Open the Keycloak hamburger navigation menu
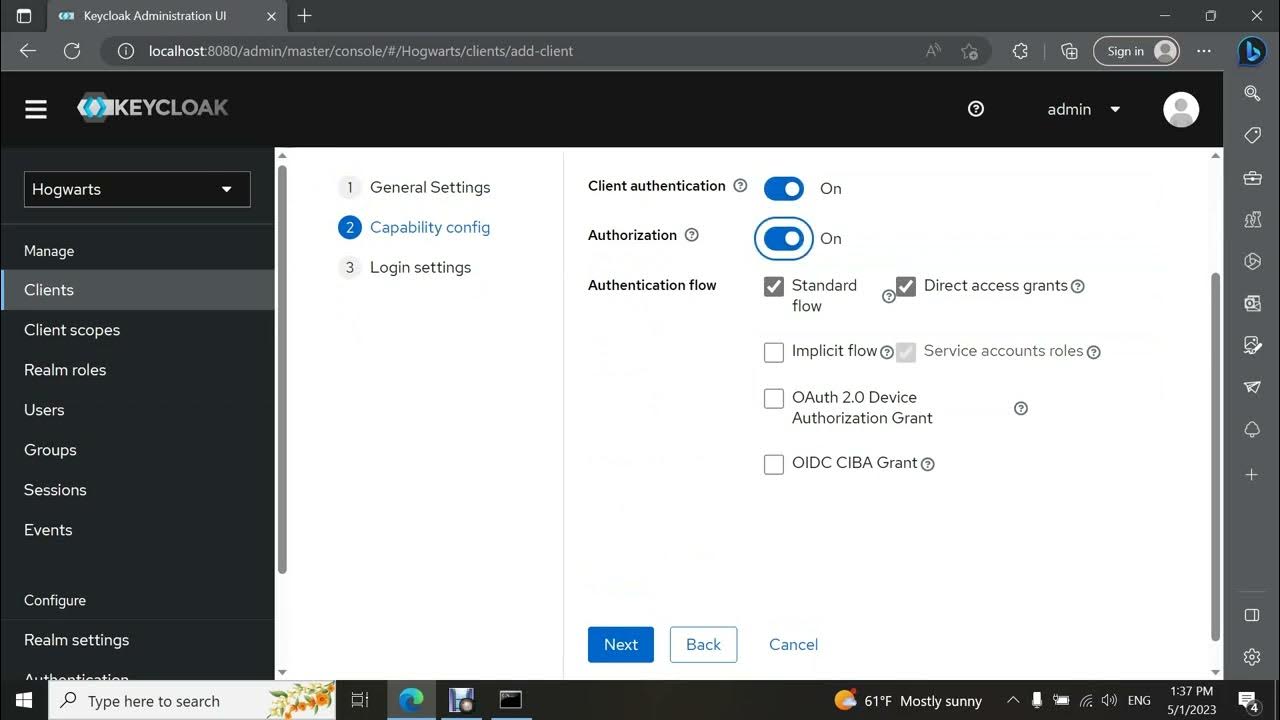 tap(36, 109)
